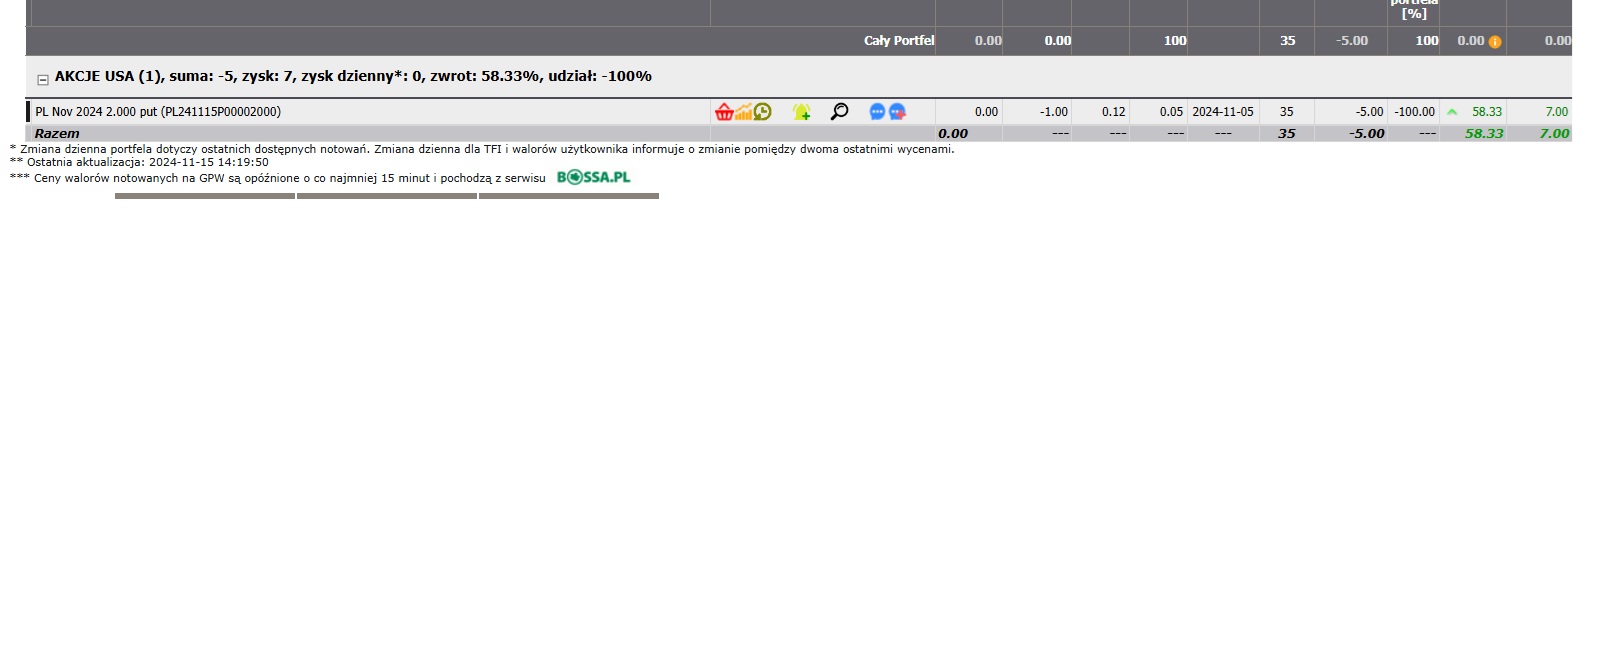Click the middle gray bar below footnotes
This screenshot has height=648, width=1597.
tap(387, 196)
